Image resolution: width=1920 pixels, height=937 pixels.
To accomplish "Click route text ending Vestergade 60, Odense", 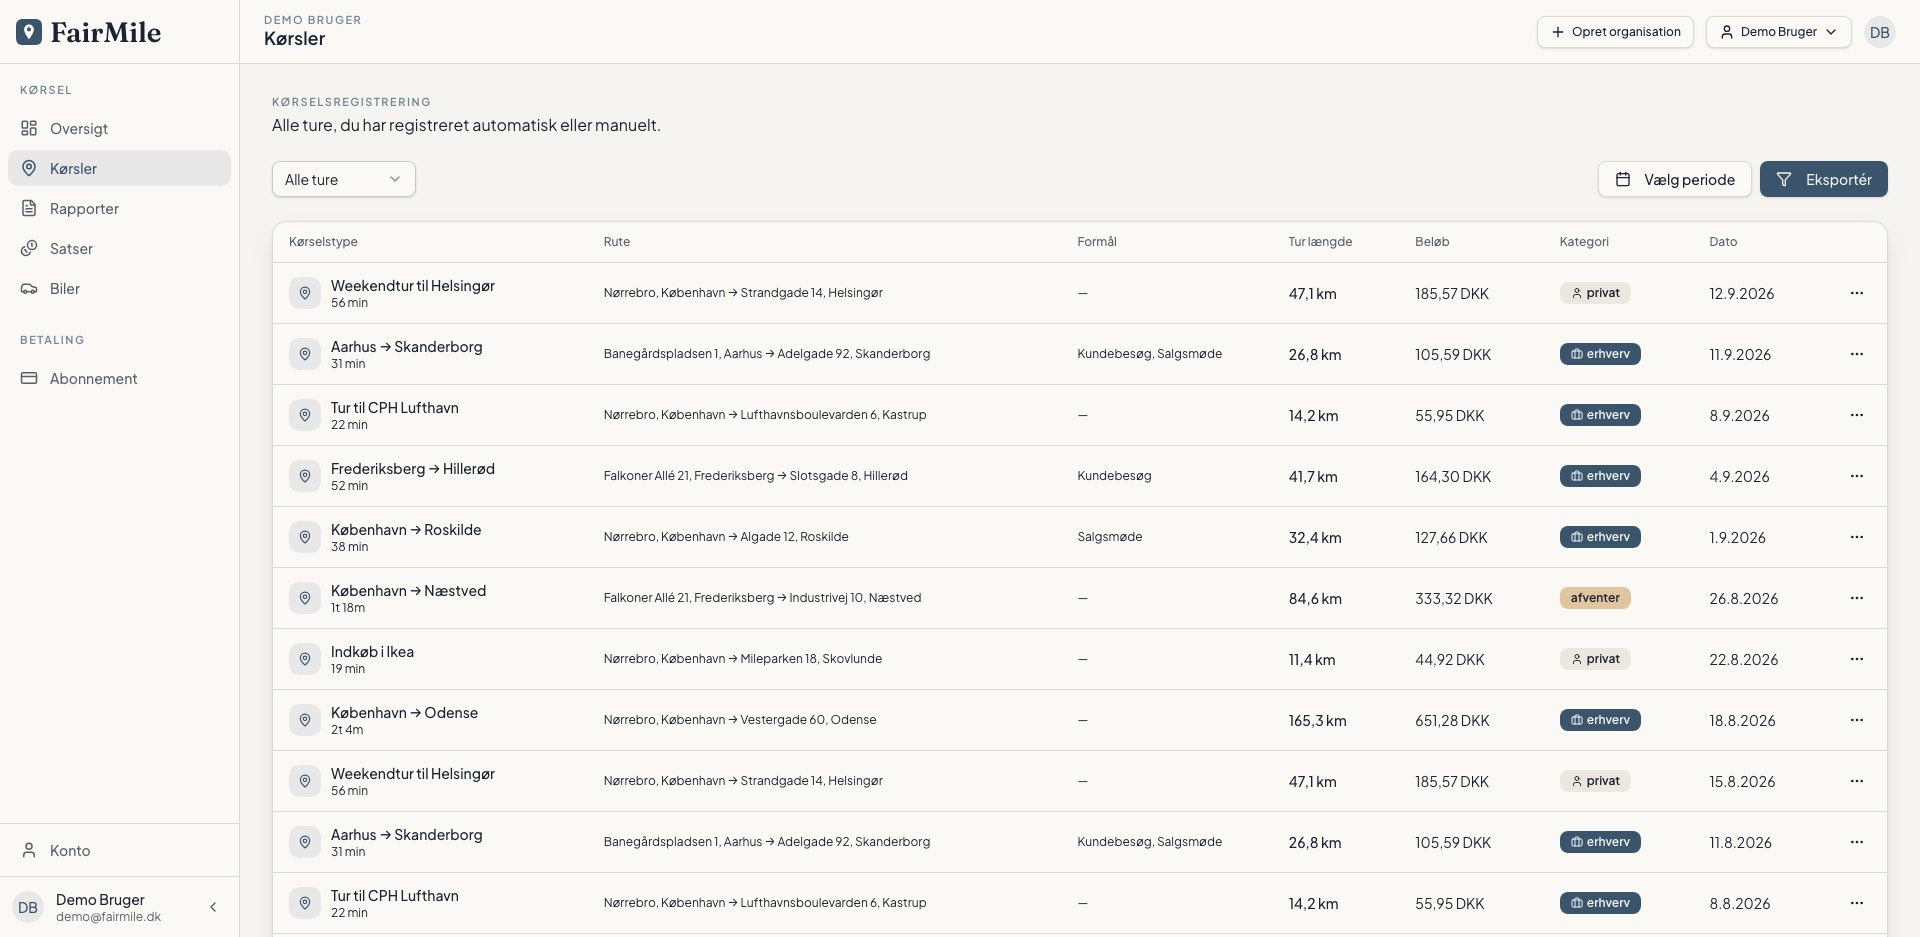I will [740, 720].
